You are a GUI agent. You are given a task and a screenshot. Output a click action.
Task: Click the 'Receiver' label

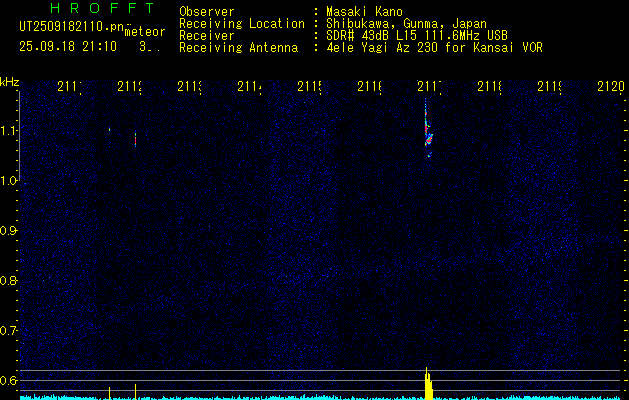tap(207, 36)
